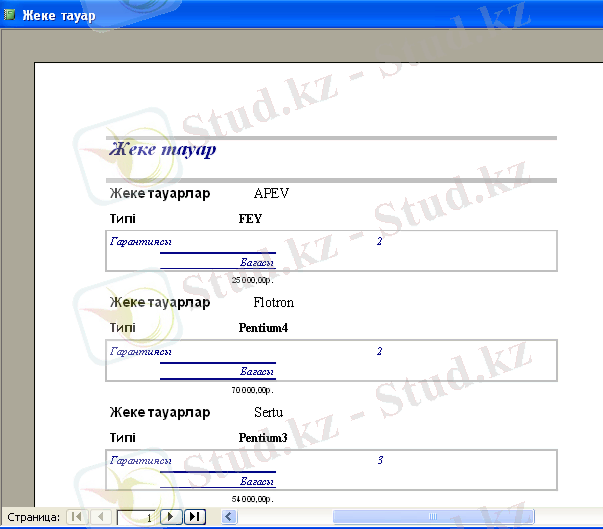The width and height of the screenshot is (603, 529).
Task: Click 'Бағасы' label above 25 000,00р.
Action: point(257,262)
